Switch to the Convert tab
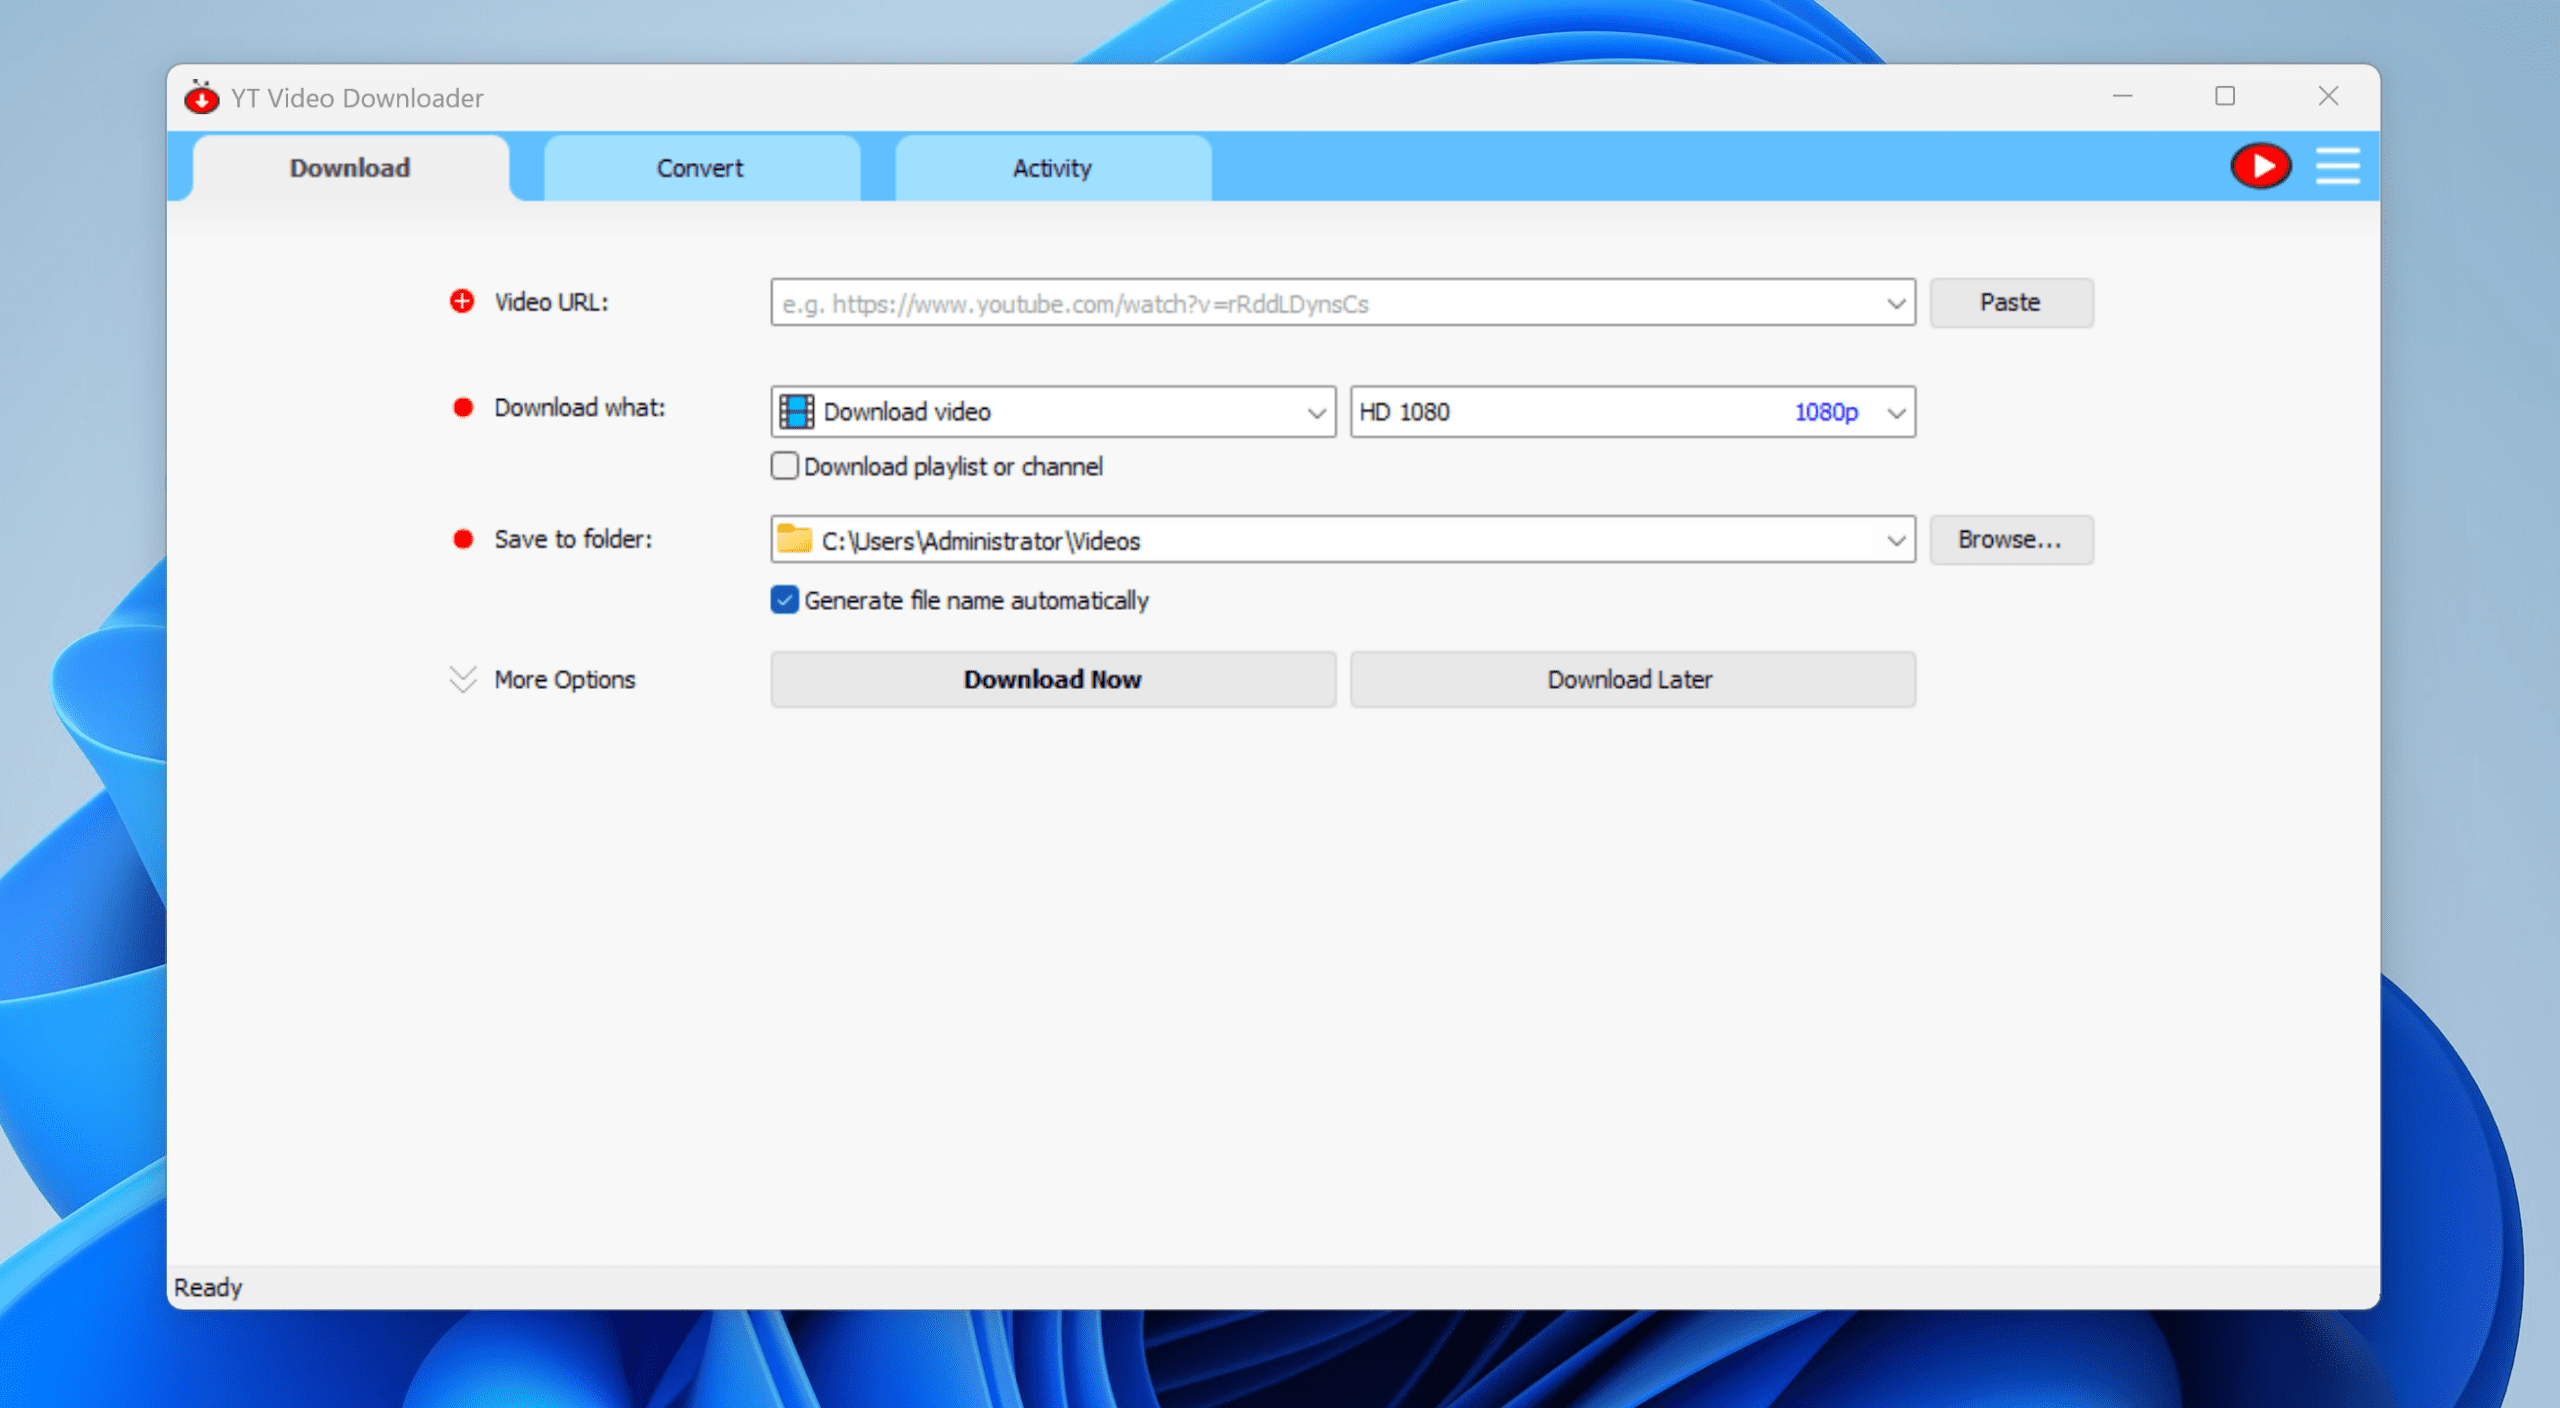 coord(701,168)
